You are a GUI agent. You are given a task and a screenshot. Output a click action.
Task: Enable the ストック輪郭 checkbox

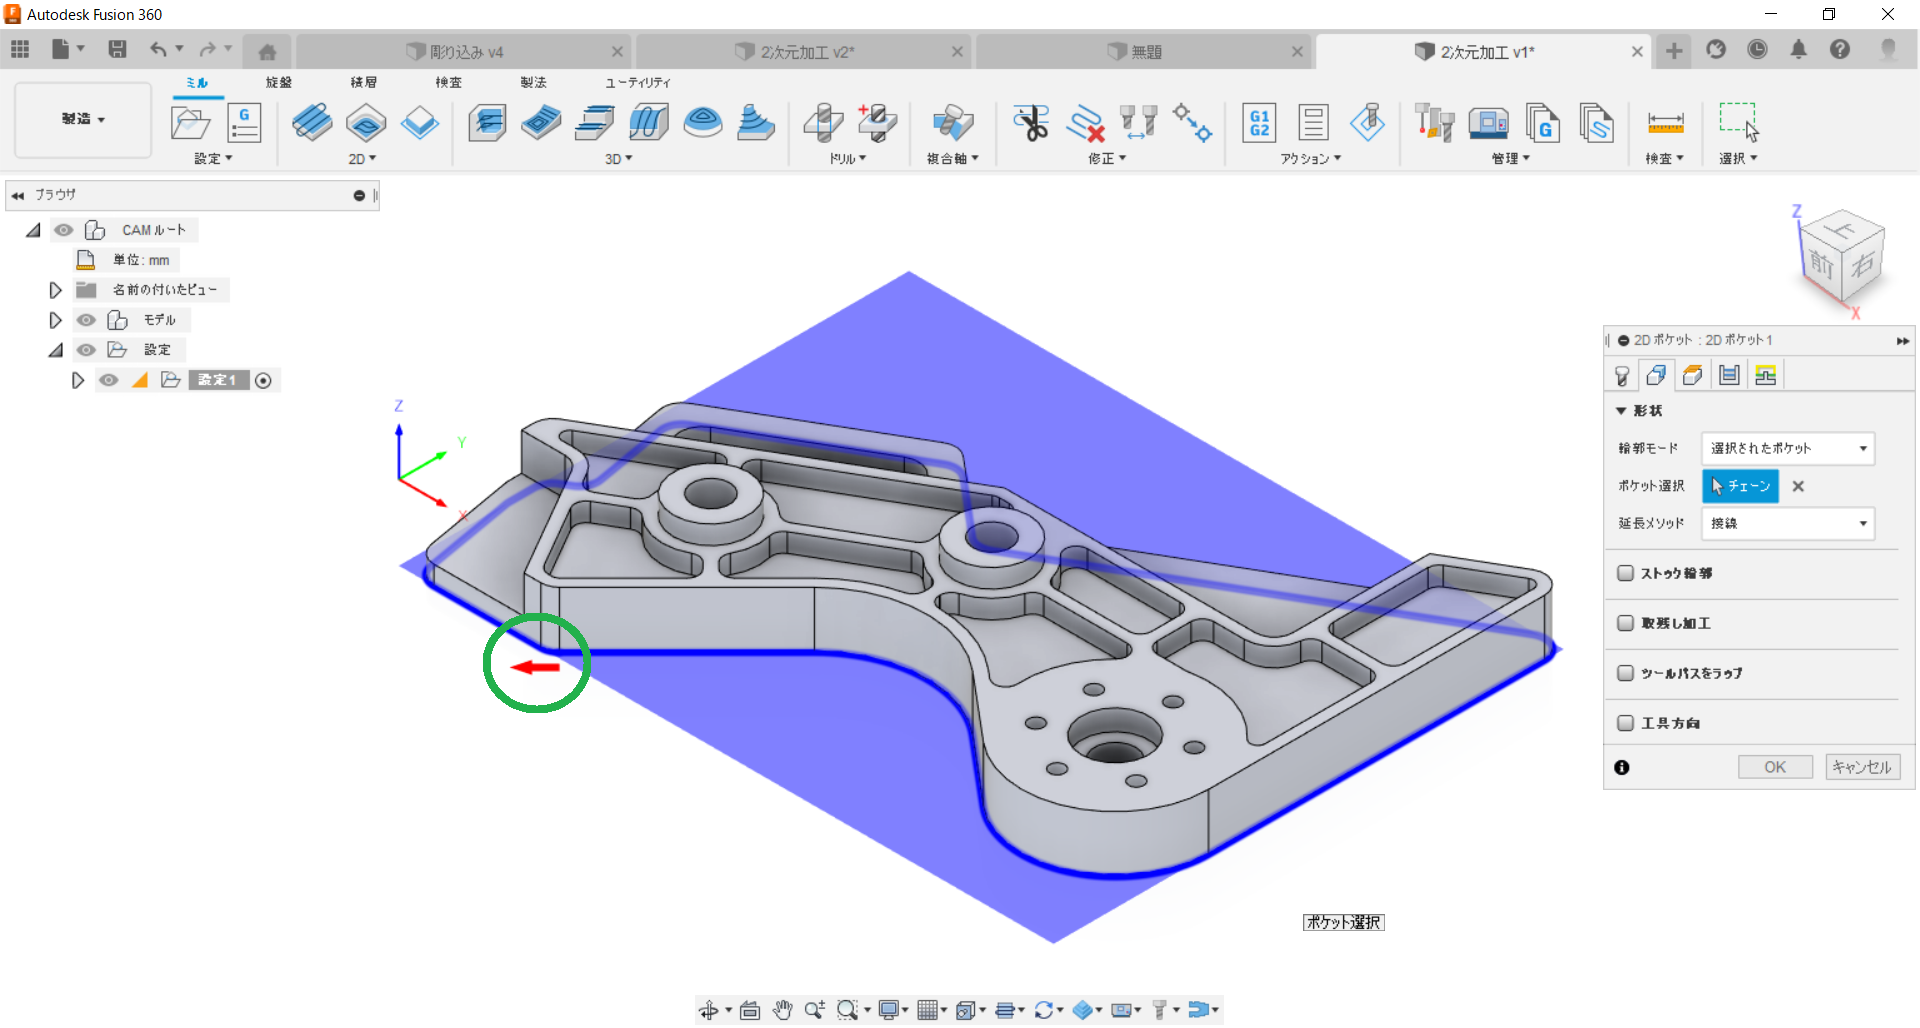pyautogui.click(x=1625, y=573)
